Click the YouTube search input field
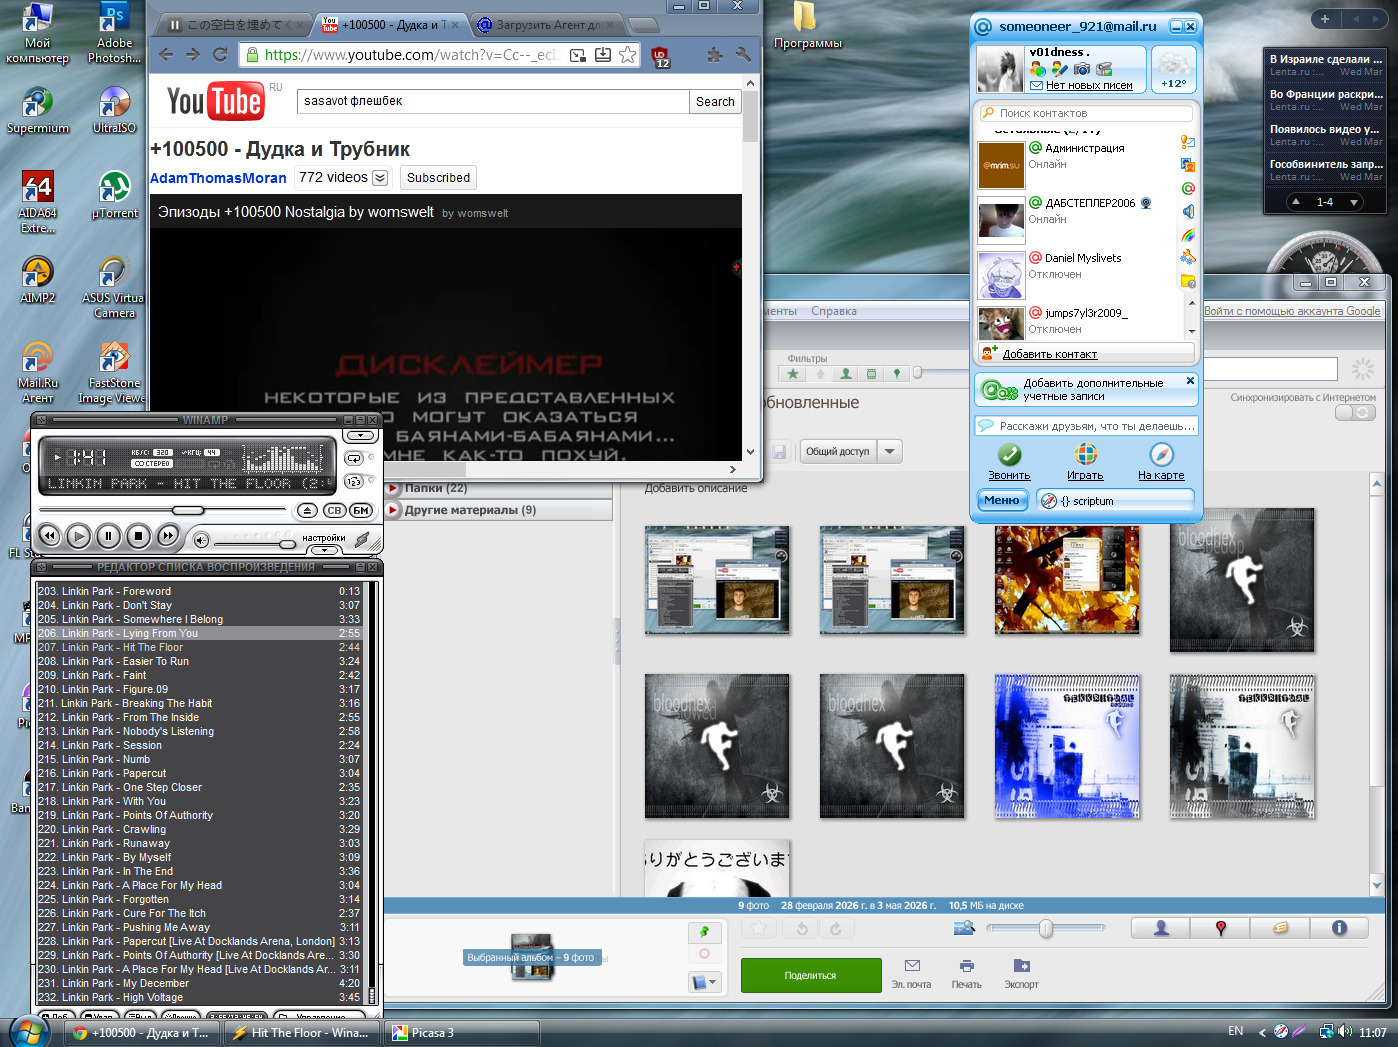This screenshot has width=1398, height=1047. pyautogui.click(x=493, y=101)
